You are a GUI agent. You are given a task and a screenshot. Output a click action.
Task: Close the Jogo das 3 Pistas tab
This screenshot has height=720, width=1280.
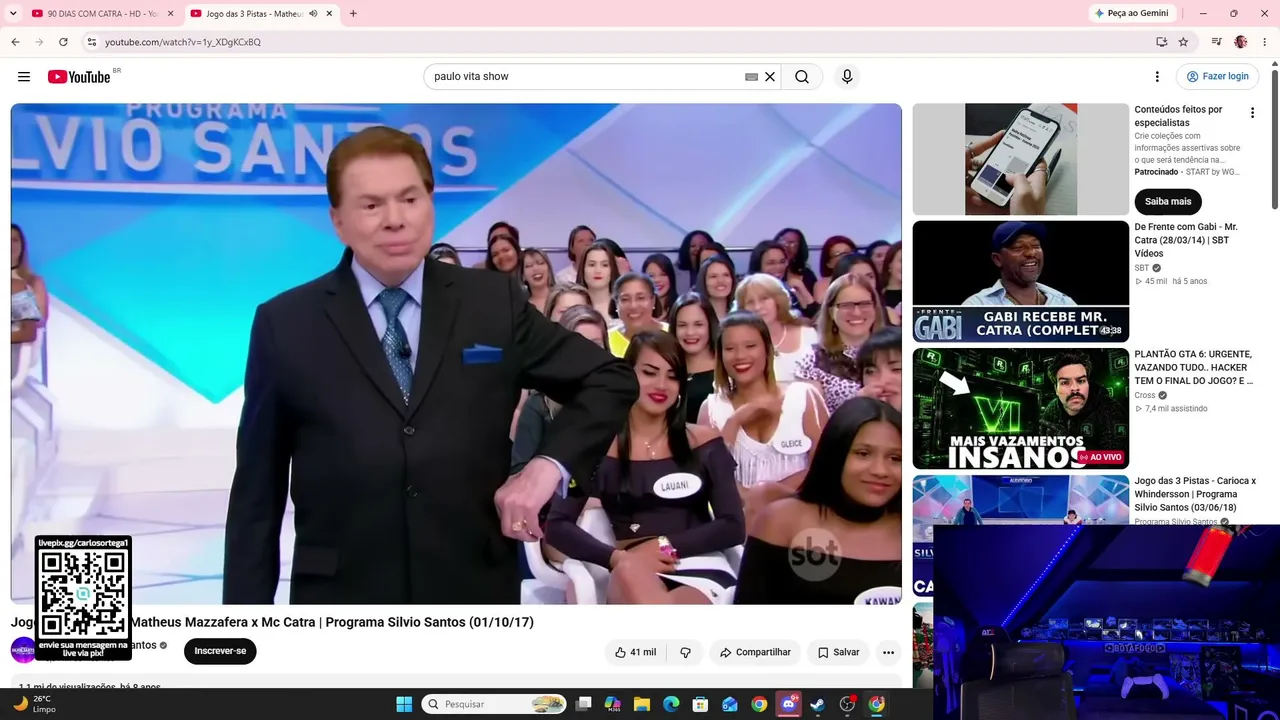tap(329, 14)
